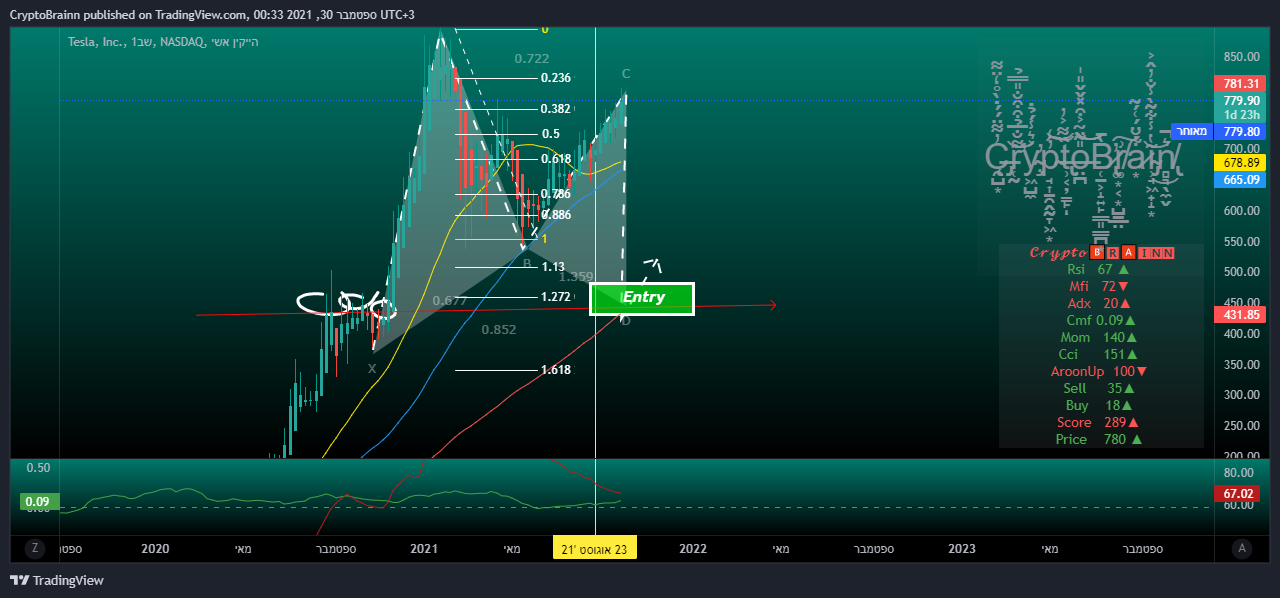Select the 1.13 Fibonacci level label
The height and width of the screenshot is (598, 1280).
click(x=553, y=267)
